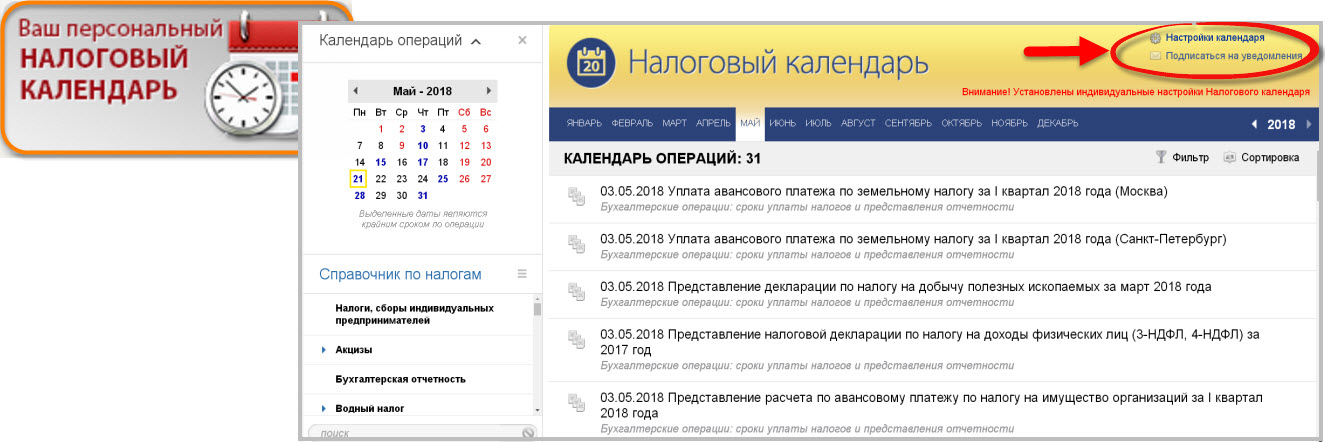The height and width of the screenshot is (442, 1325).
Task: Switch to next year after 2018
Action: [x=1309, y=124]
